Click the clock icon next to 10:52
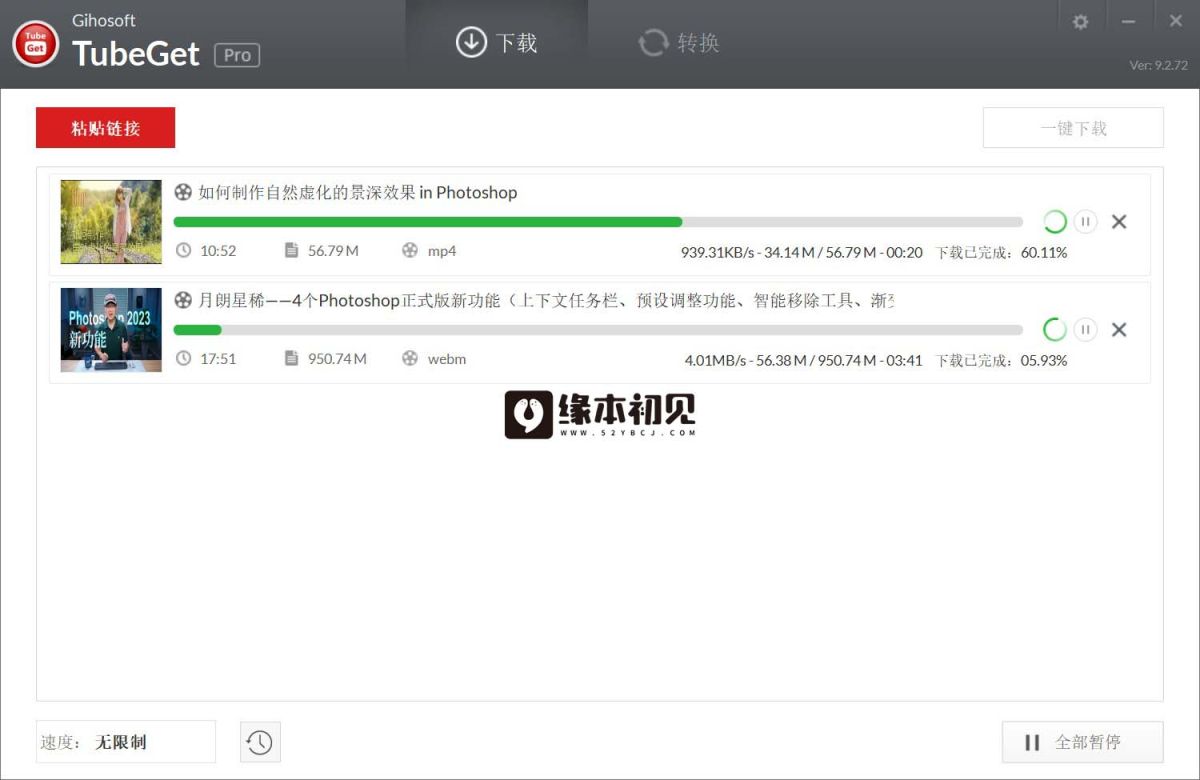This screenshot has height=780, width=1200. [x=183, y=250]
